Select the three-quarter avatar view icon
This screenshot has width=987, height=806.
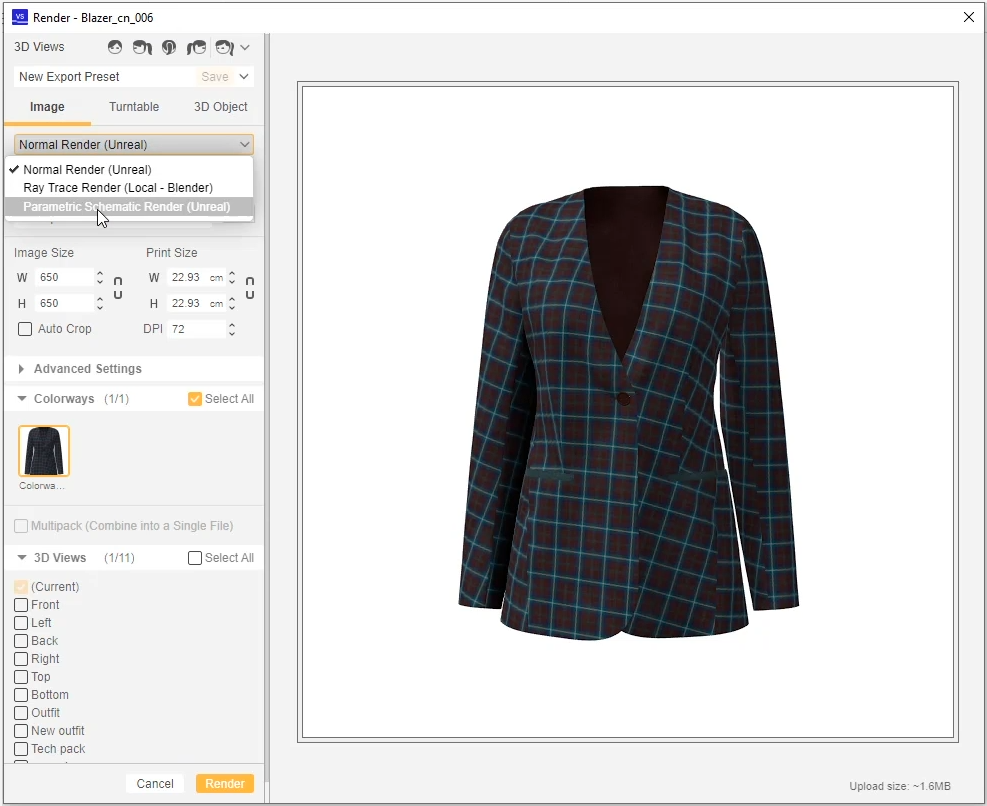click(x=224, y=47)
